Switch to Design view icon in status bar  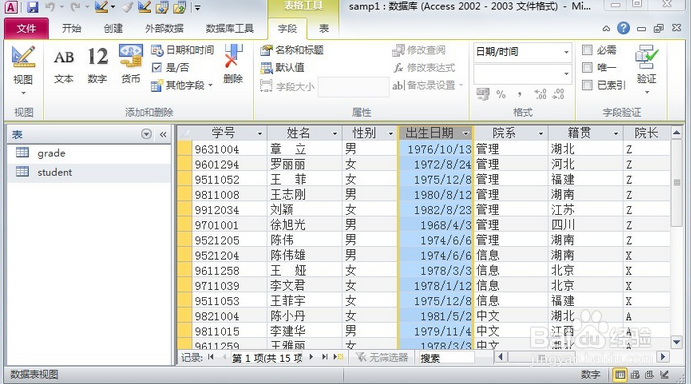665,375
